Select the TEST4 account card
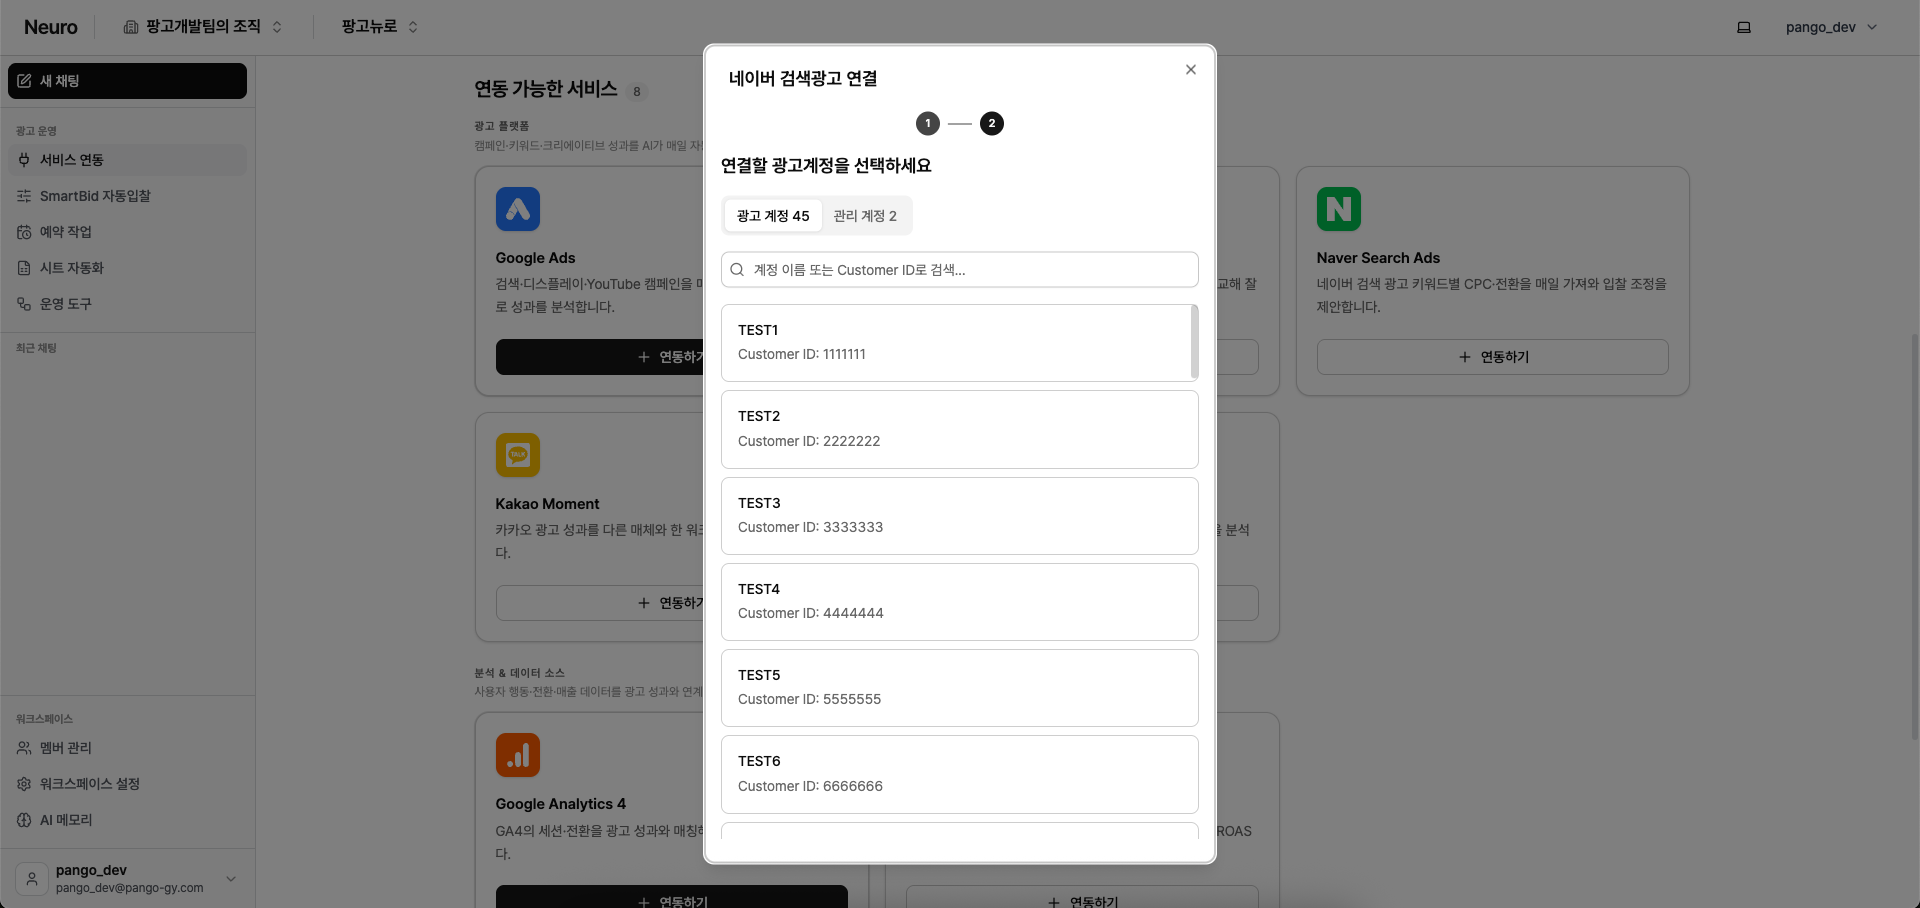 click(x=959, y=602)
